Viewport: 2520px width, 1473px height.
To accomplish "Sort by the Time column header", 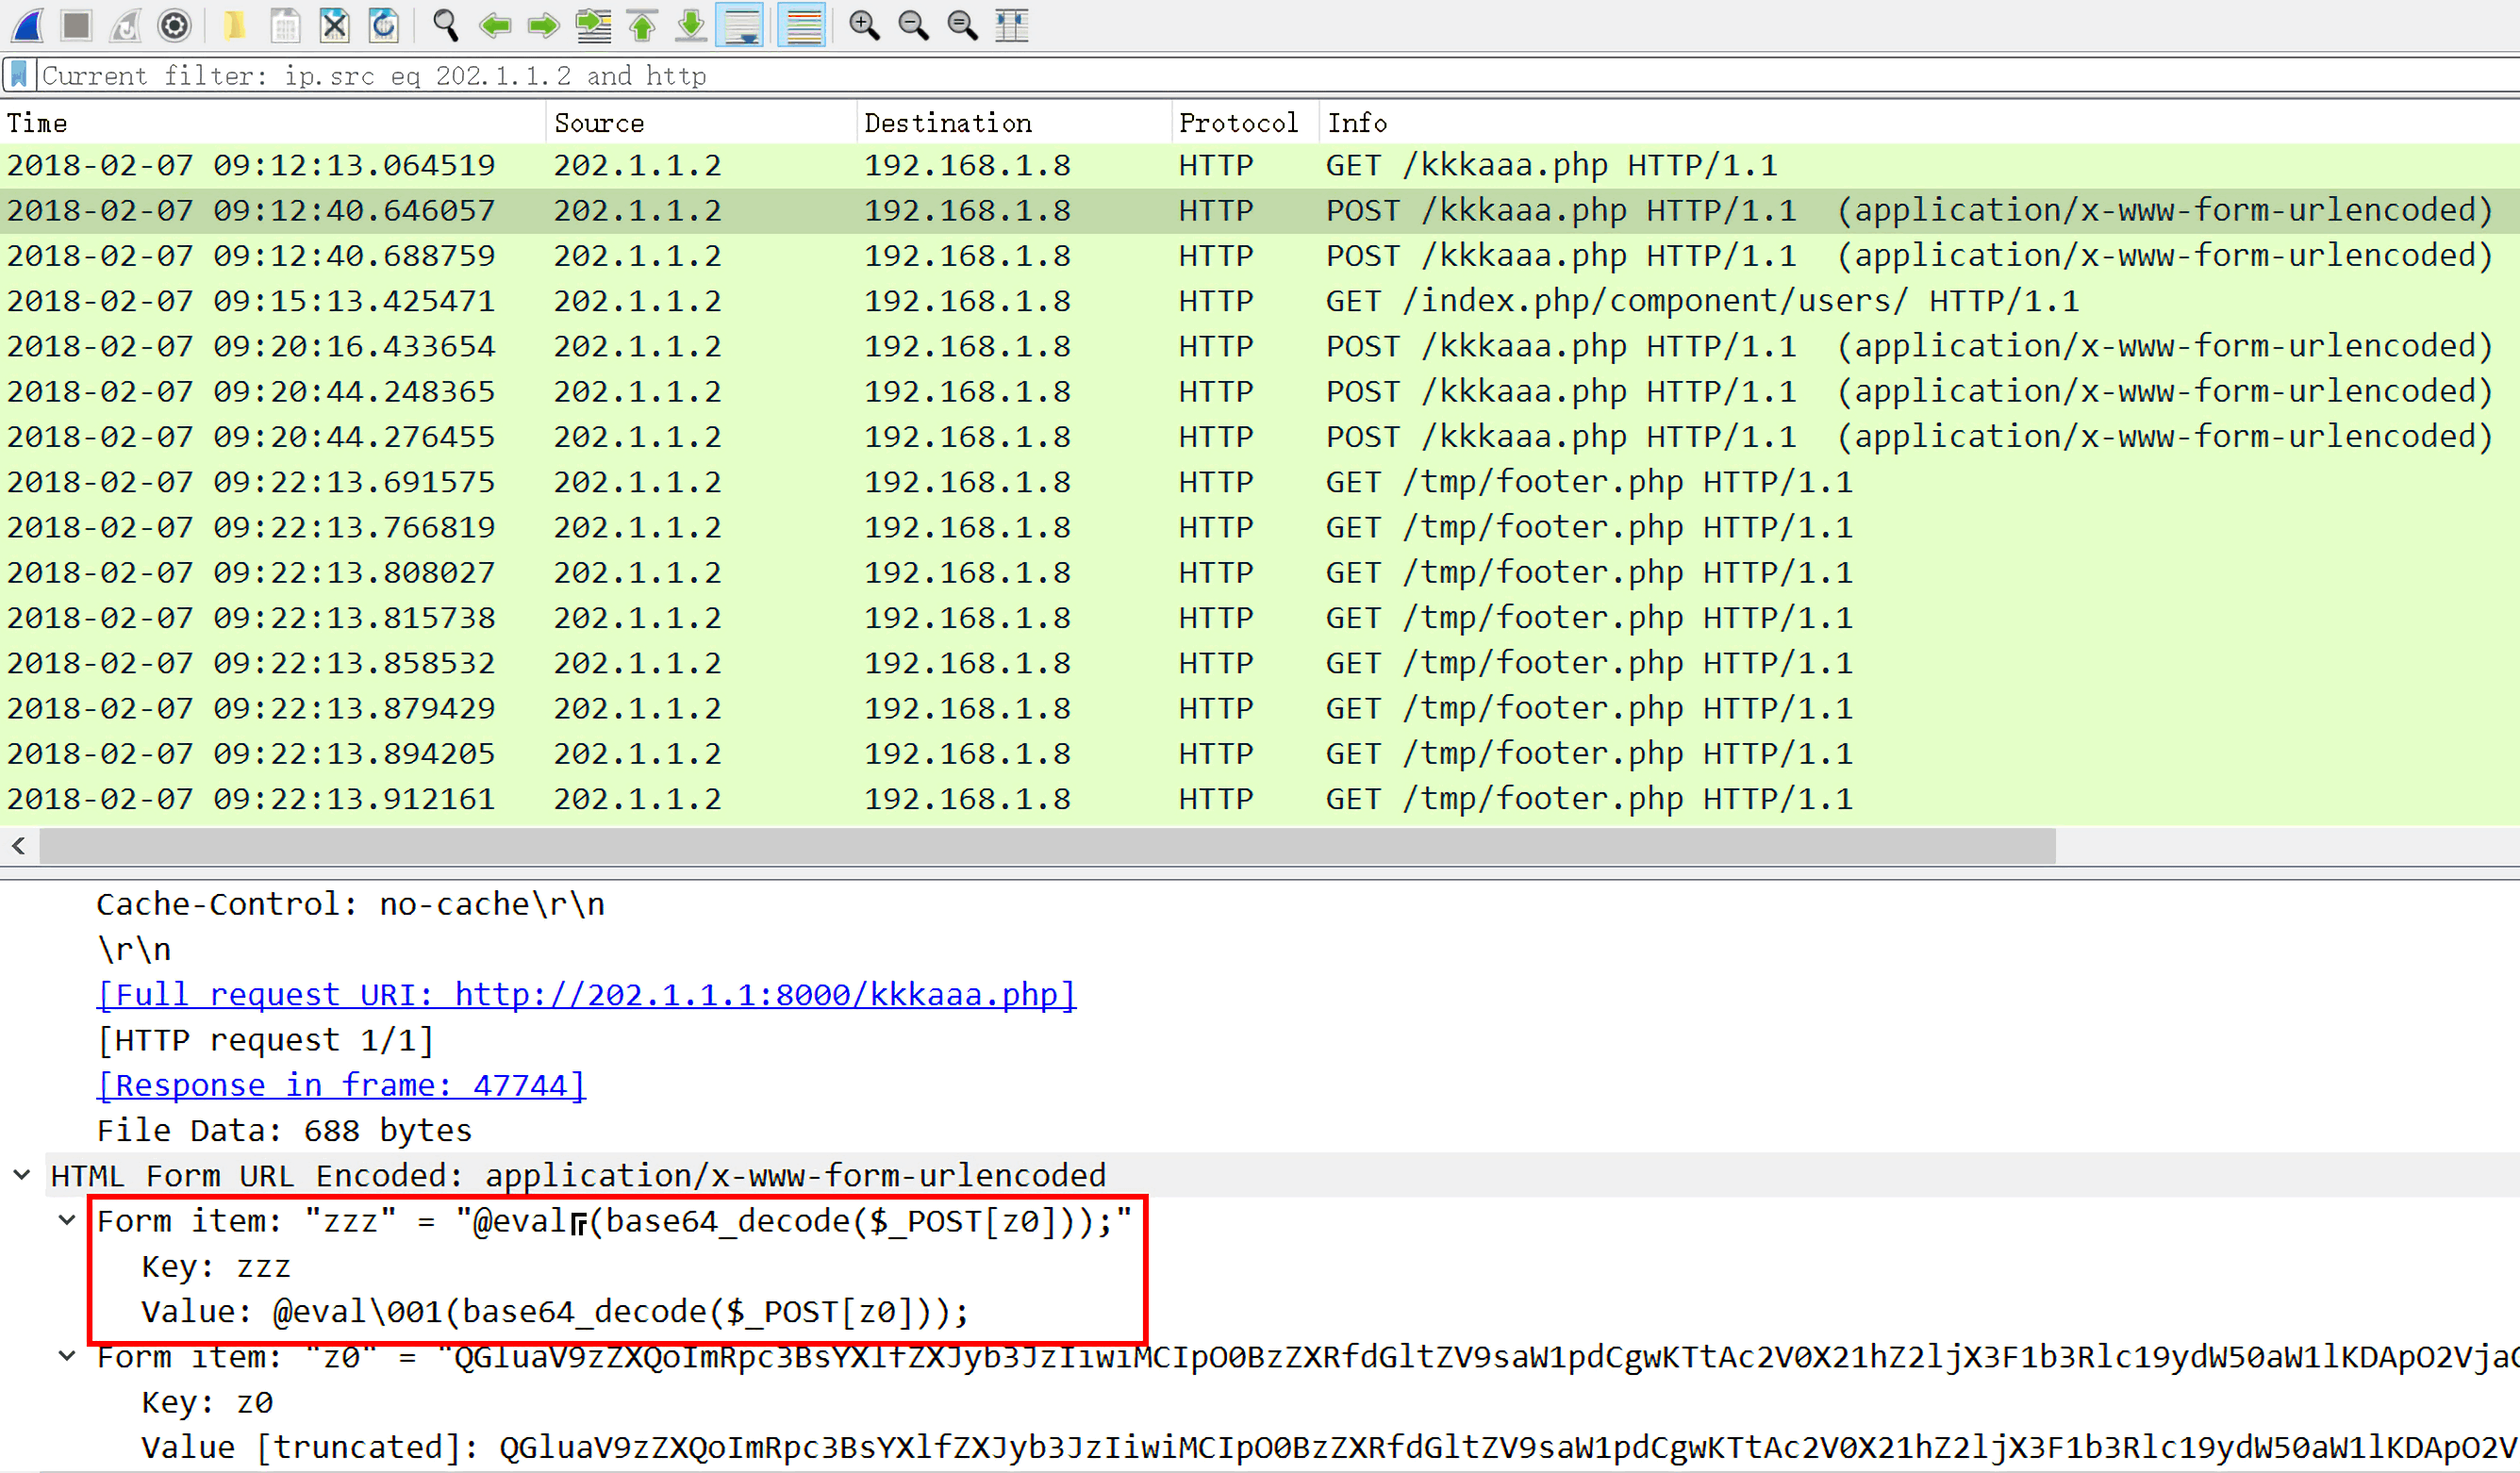I will pos(273,122).
